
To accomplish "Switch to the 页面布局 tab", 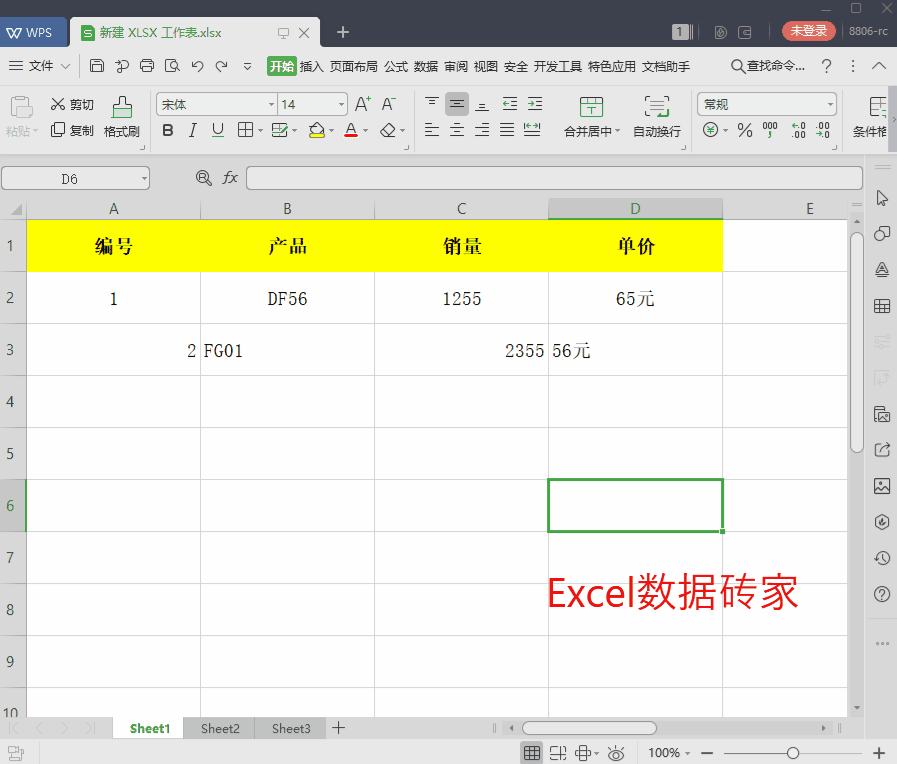I will coord(354,66).
